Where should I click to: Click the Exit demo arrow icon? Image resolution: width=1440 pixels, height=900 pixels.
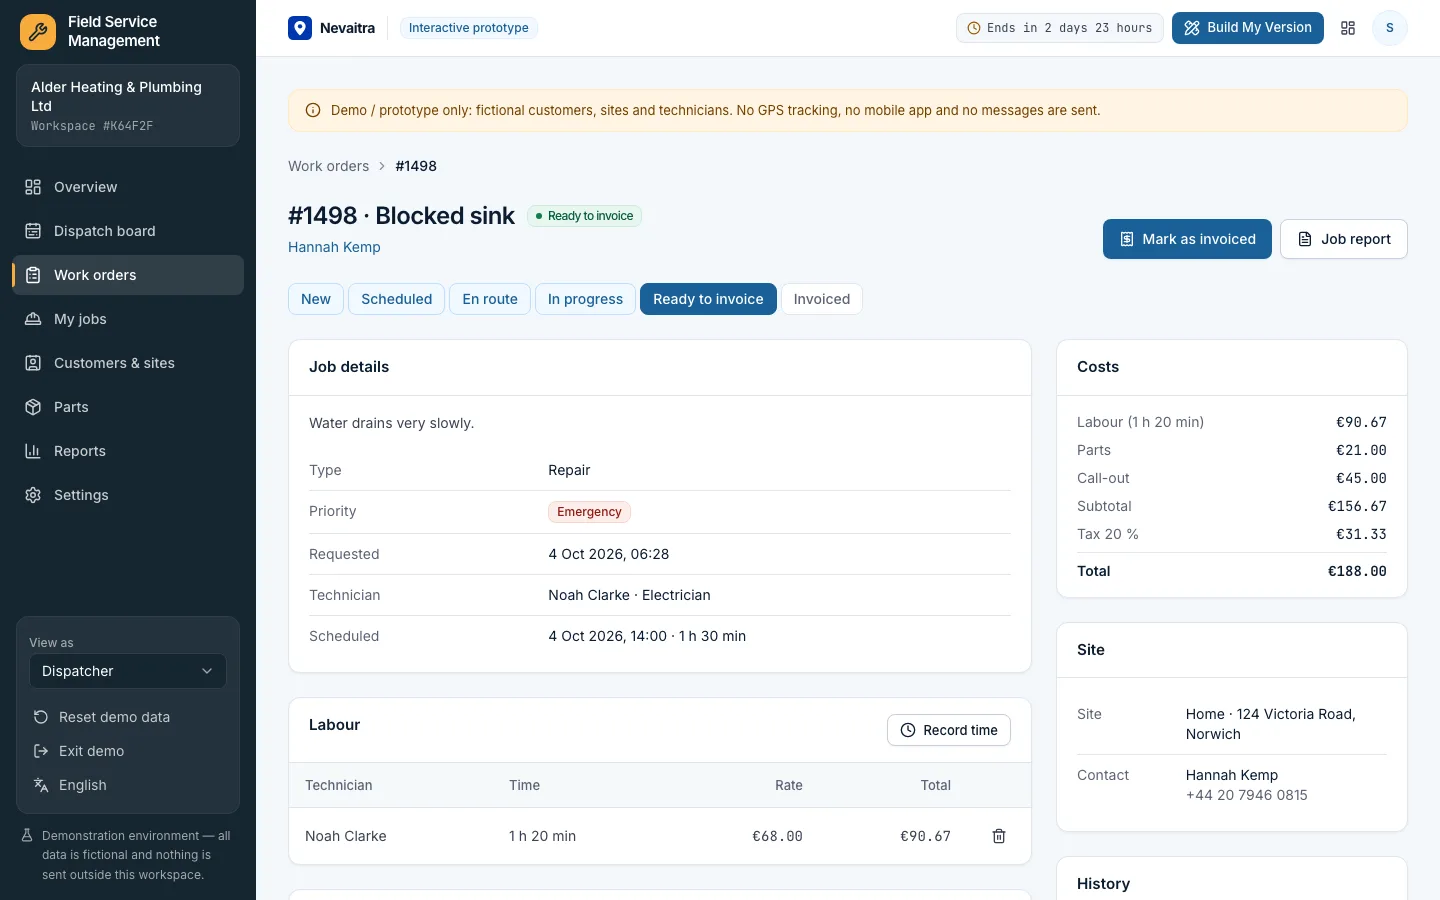point(41,751)
